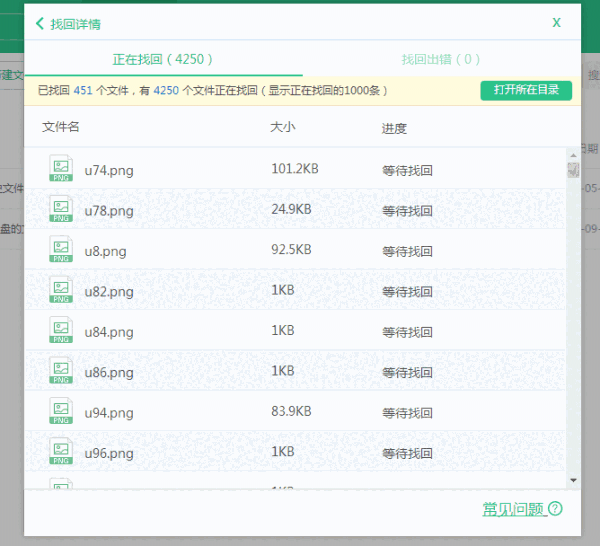Select the u96.png file icon
Screen dimensions: 600x546
62,453
